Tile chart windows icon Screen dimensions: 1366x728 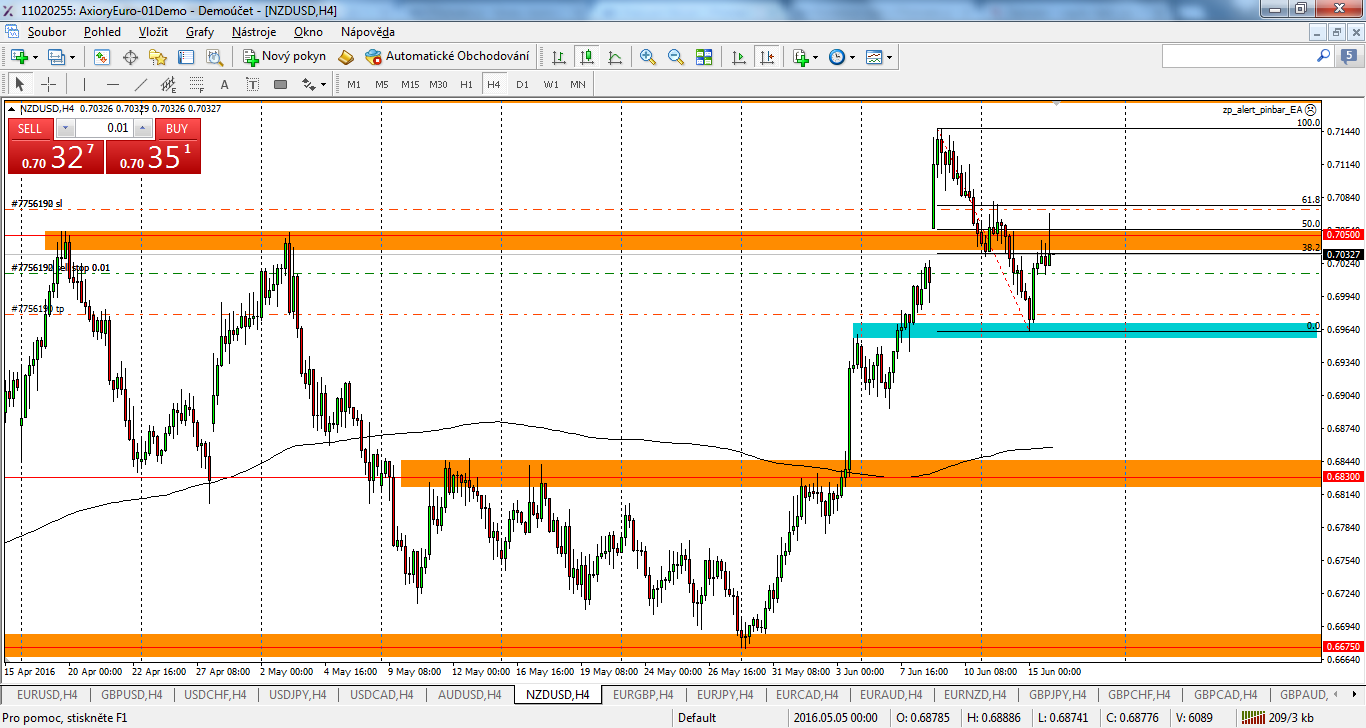704,57
